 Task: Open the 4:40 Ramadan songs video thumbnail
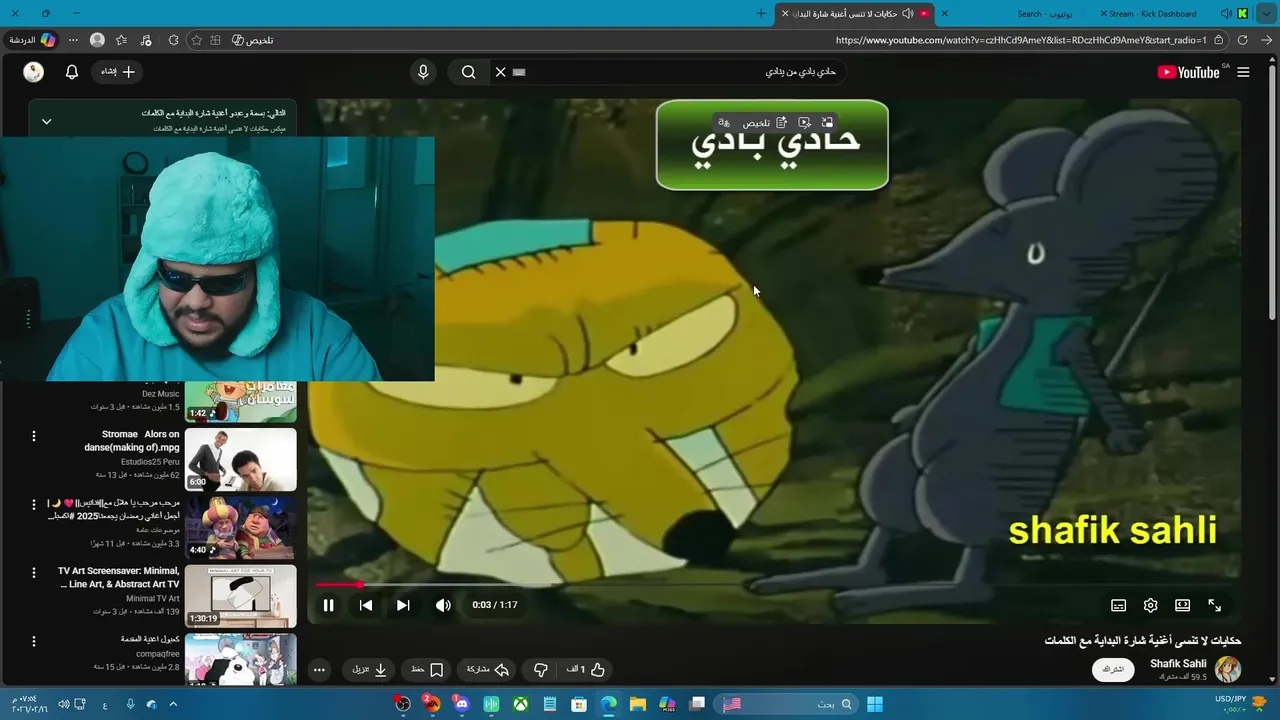click(x=241, y=528)
